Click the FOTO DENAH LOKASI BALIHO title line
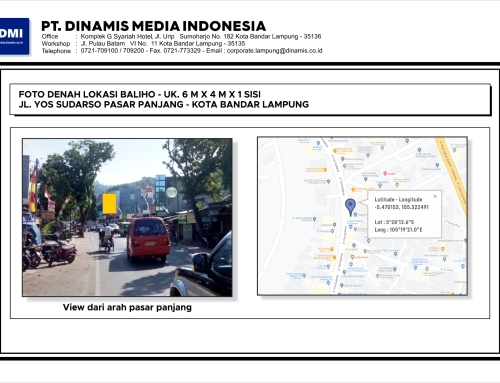Viewport: 500px width, 383px height. coord(140,94)
